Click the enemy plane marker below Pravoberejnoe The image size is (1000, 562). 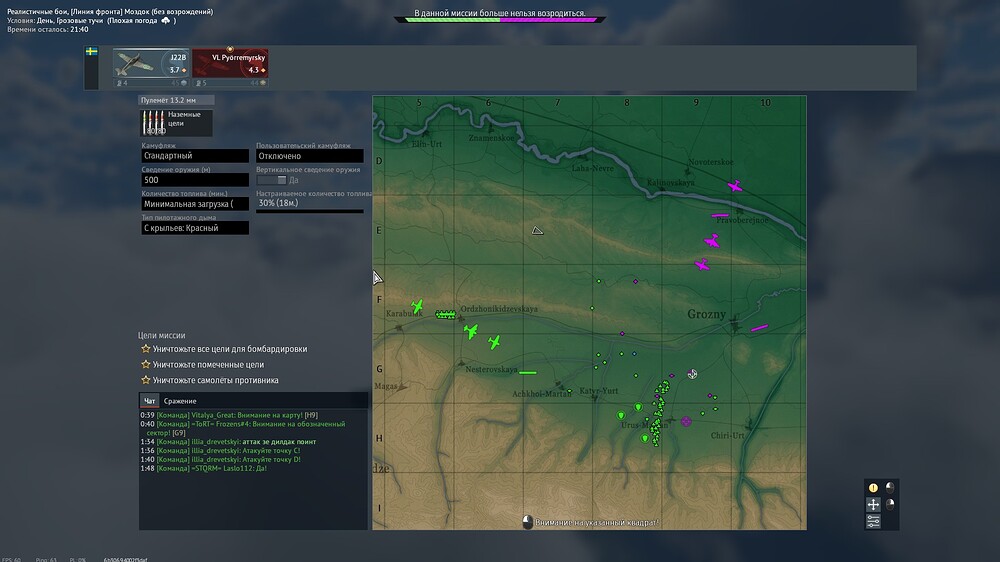pos(712,240)
